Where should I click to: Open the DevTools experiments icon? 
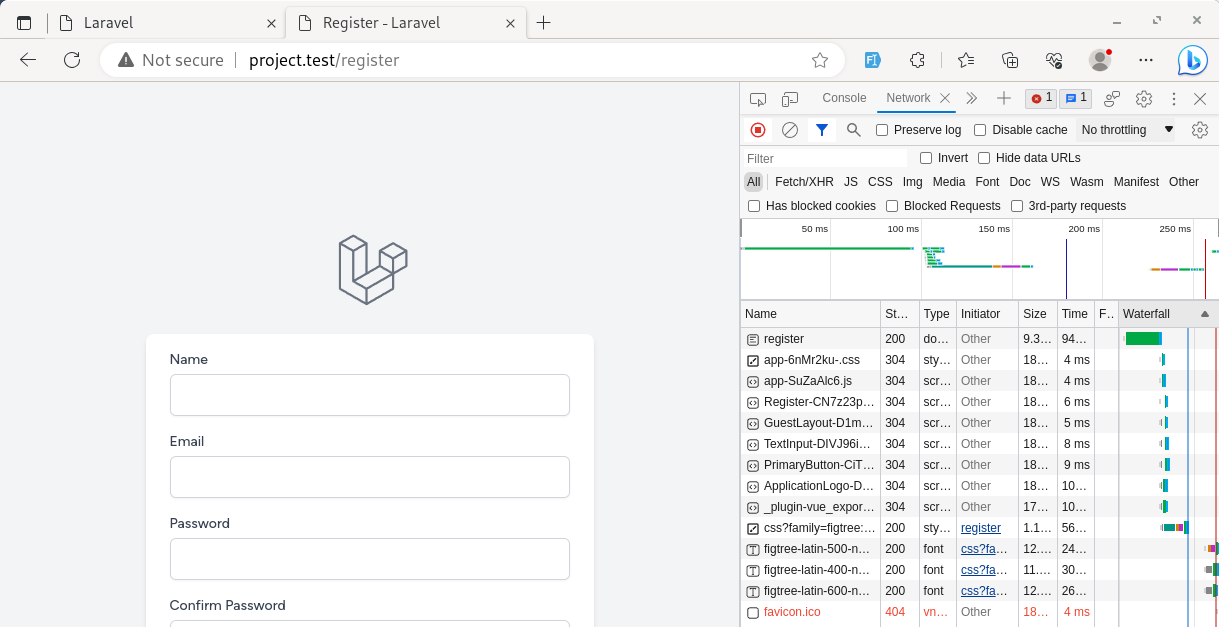pos(1112,98)
